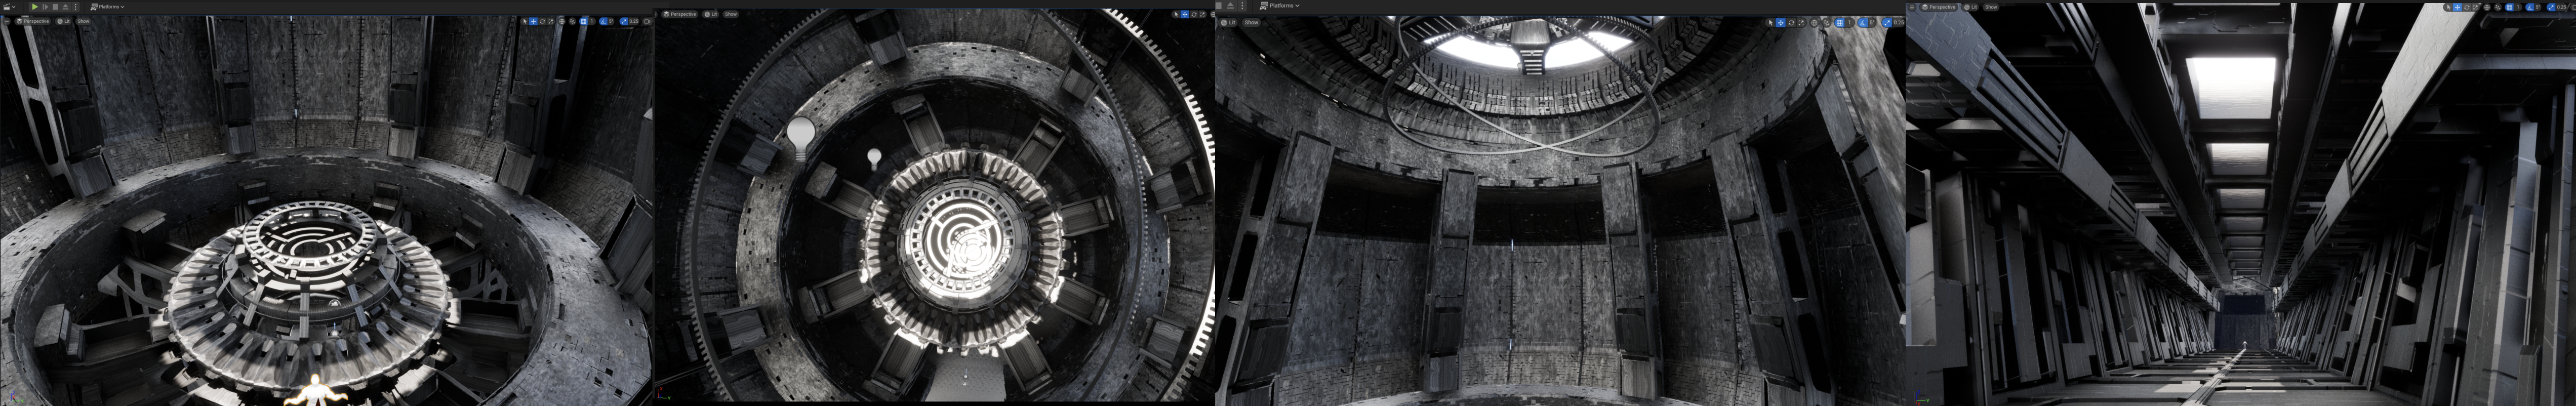The height and width of the screenshot is (406, 2576).
Task: Toggle world/local coordinate globe in skylight tower viewport
Action: coord(1814,22)
